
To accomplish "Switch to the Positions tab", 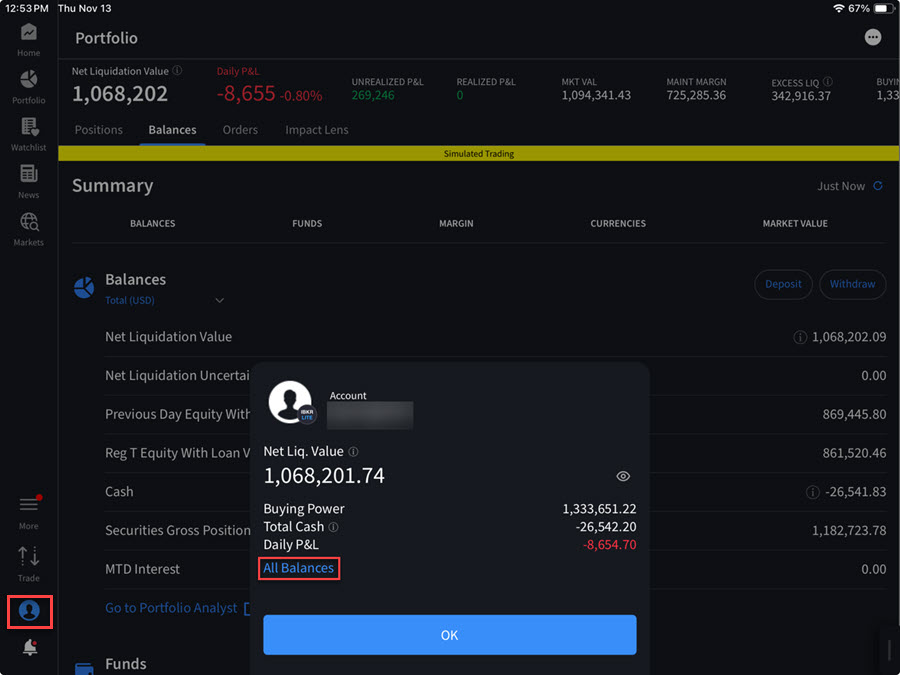I will 99,130.
